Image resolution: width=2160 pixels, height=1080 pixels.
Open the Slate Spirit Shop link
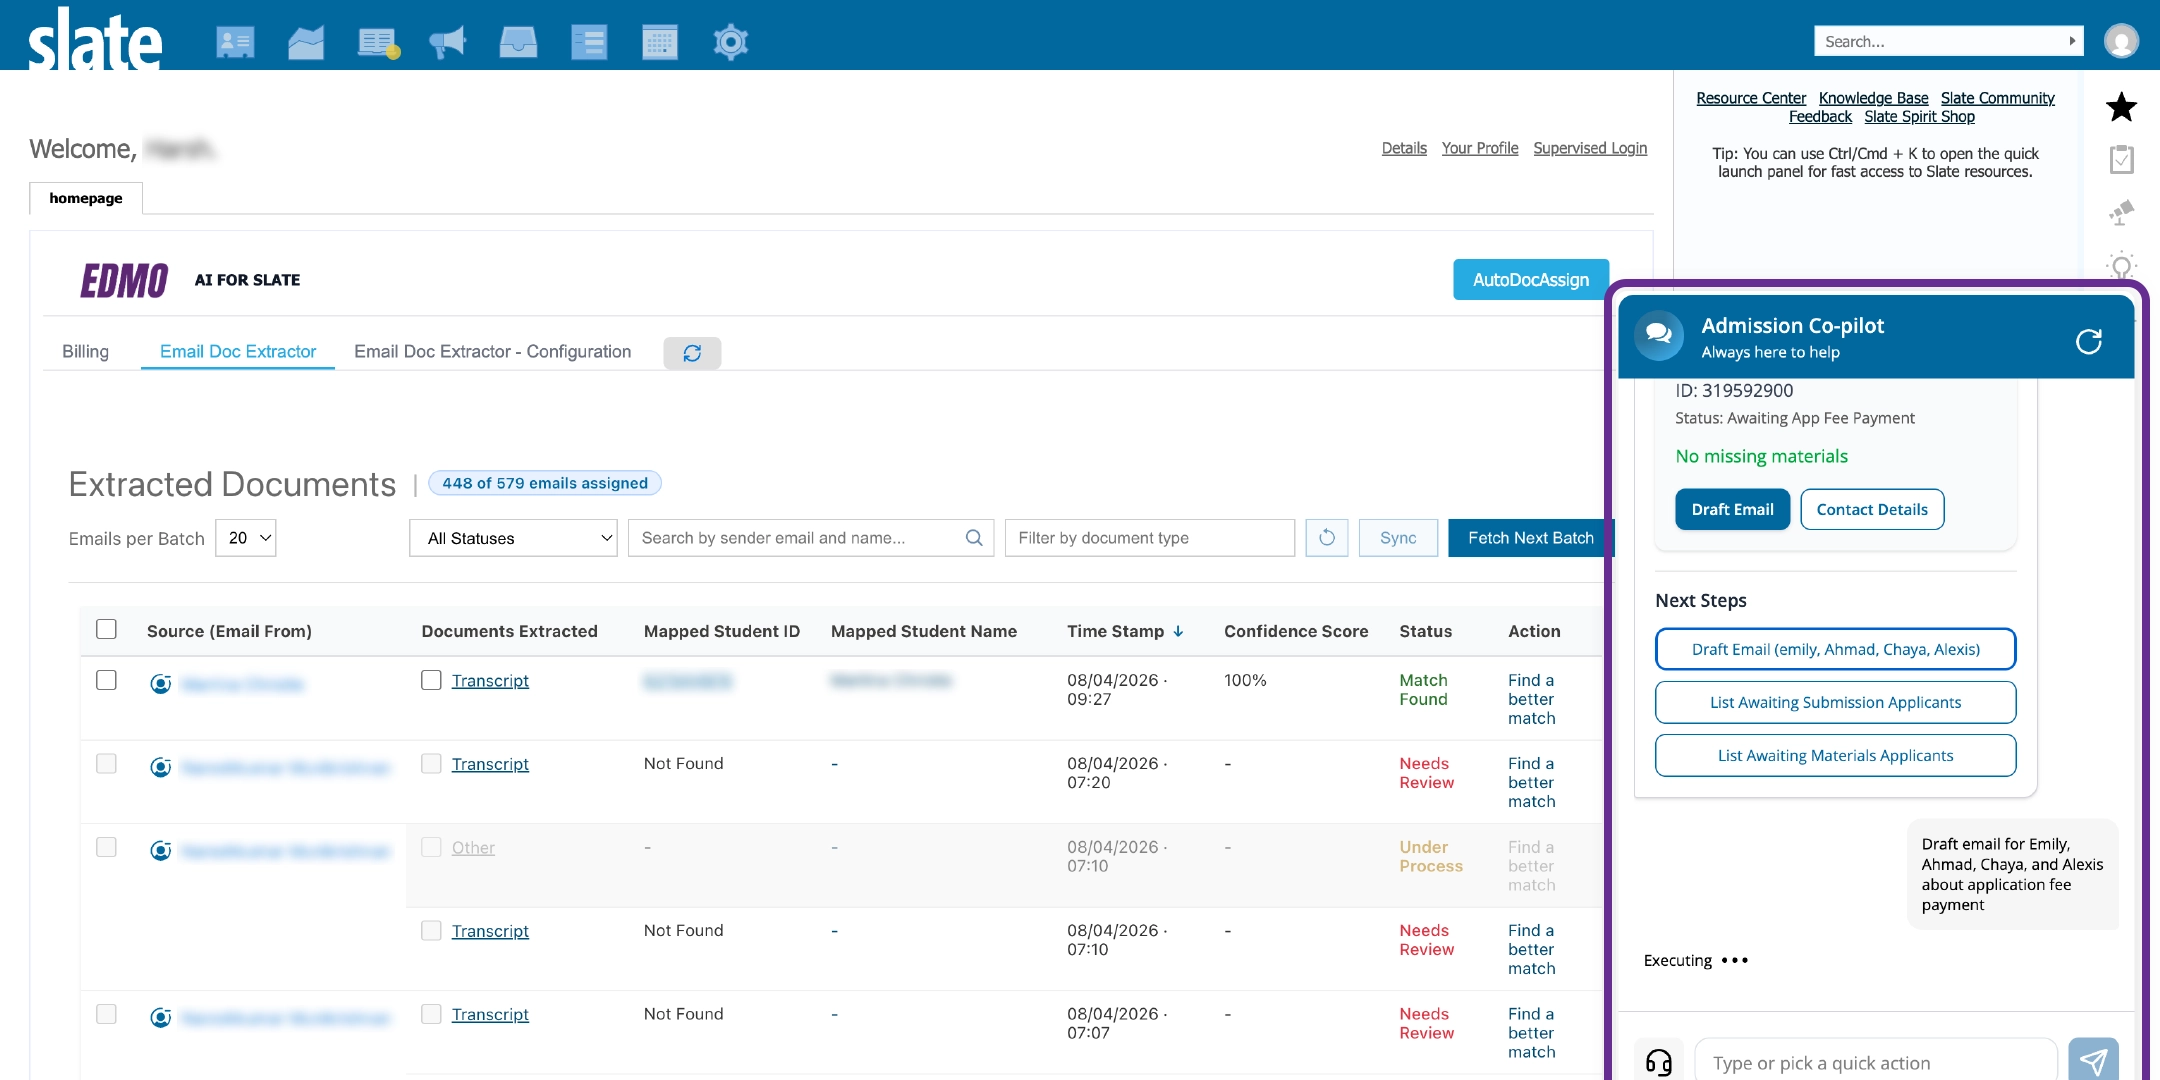(x=1919, y=116)
